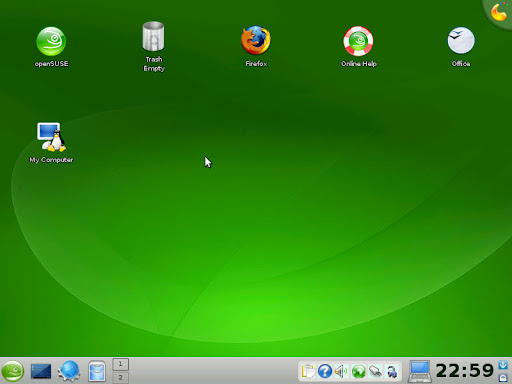The width and height of the screenshot is (512, 384).
Task: Open the openSUSE start menu button
Action: coord(13,371)
